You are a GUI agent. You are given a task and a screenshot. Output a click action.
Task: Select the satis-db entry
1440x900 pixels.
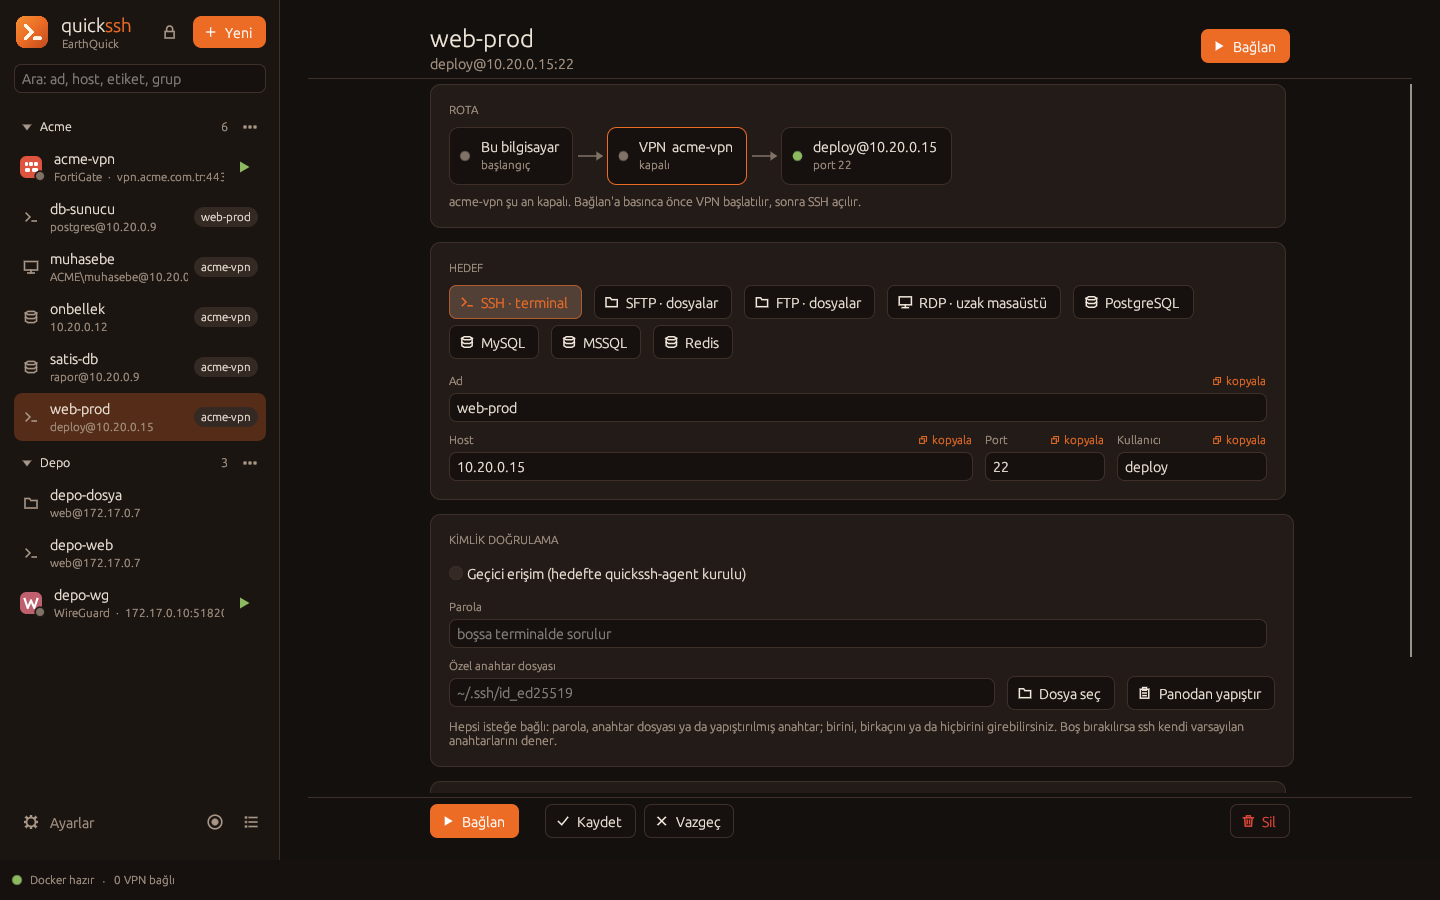point(140,367)
